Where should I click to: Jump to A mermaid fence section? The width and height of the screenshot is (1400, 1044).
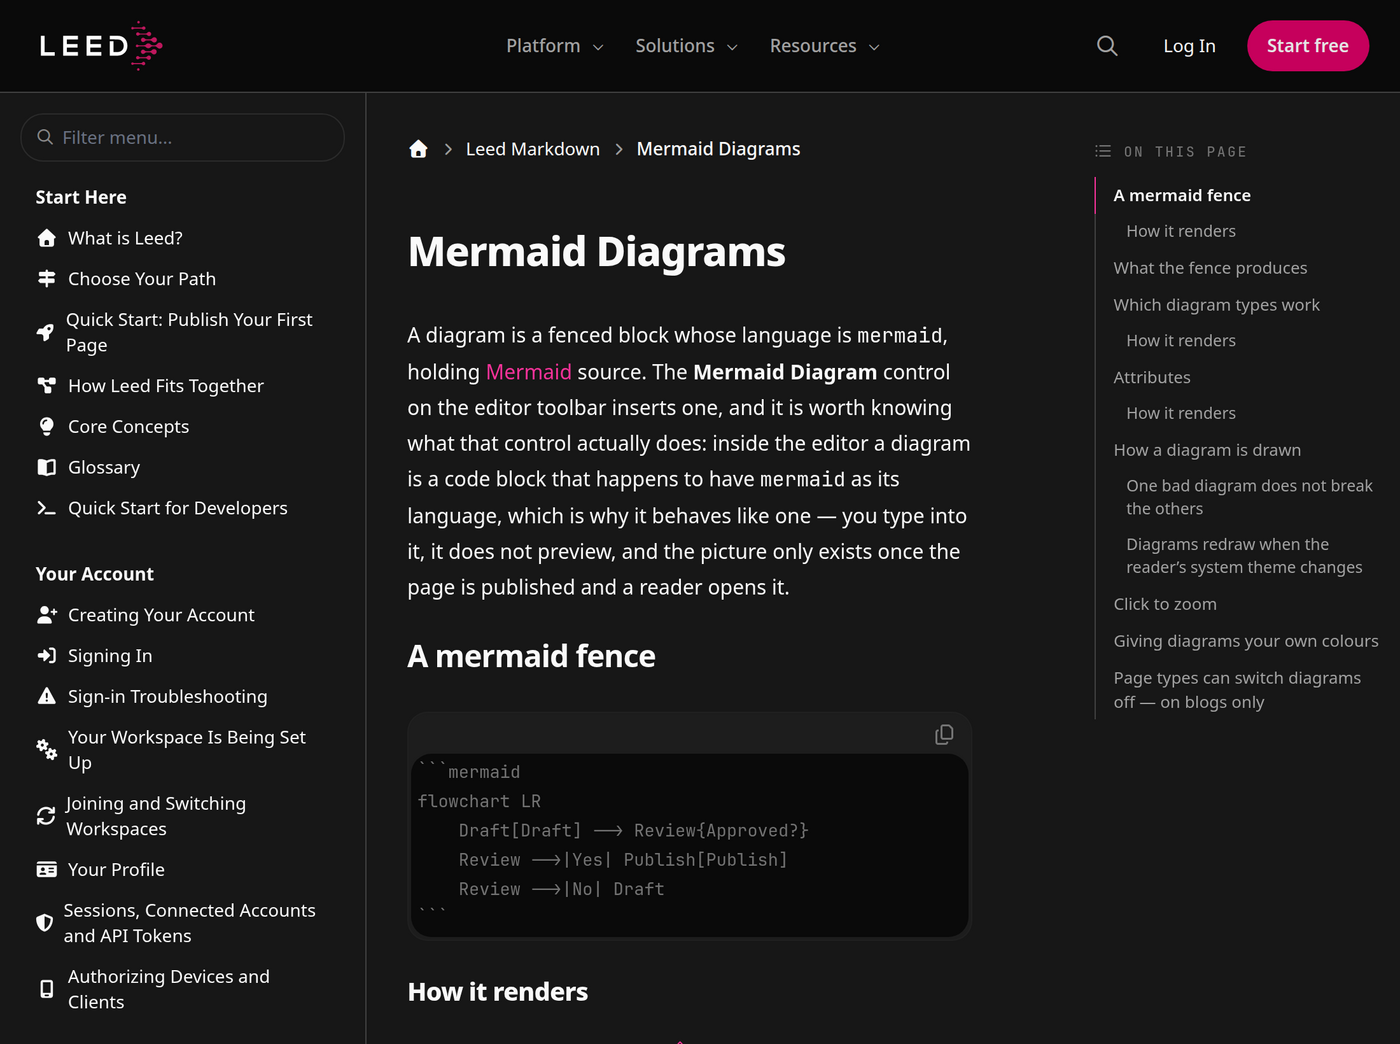click(1182, 195)
